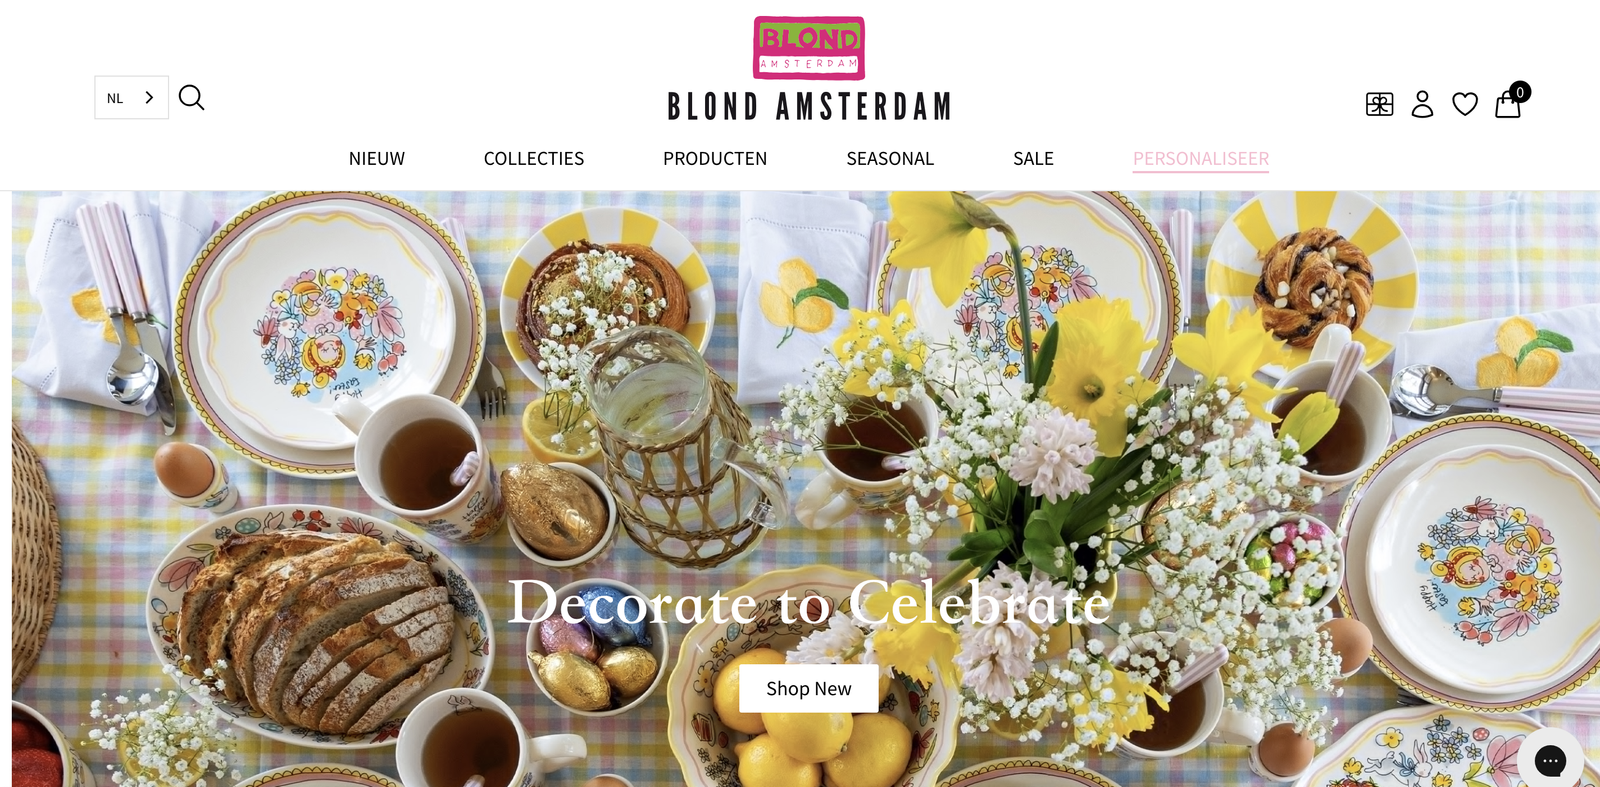Select the PERSONALISEER nav link
1600x787 pixels.
1201,159
